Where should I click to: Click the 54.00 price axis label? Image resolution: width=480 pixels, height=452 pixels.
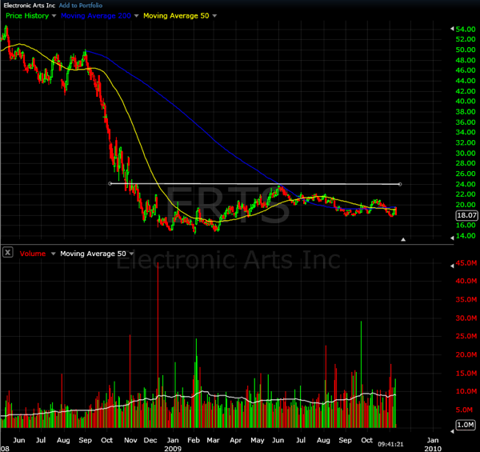(466, 29)
